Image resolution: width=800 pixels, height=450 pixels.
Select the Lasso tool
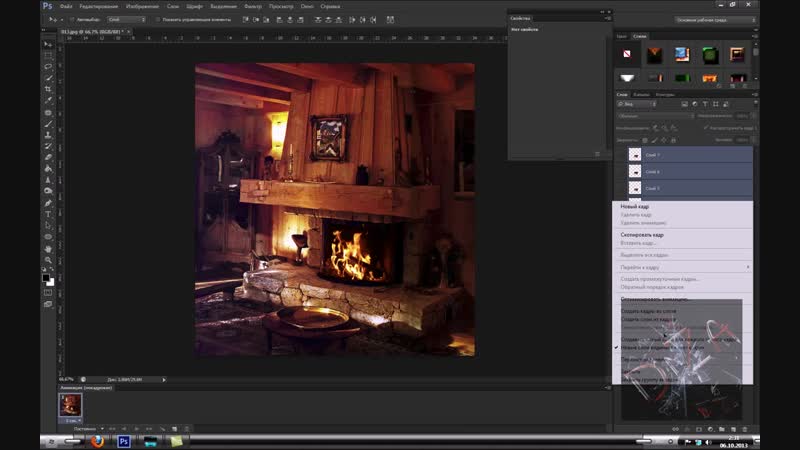tap(48, 67)
